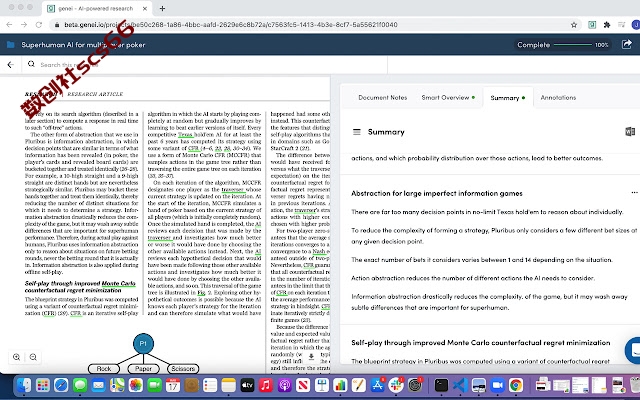Image resolution: width=640 pixels, height=400 pixels.
Task: Switch to Document Notes tab
Action: pyautogui.click(x=382, y=98)
